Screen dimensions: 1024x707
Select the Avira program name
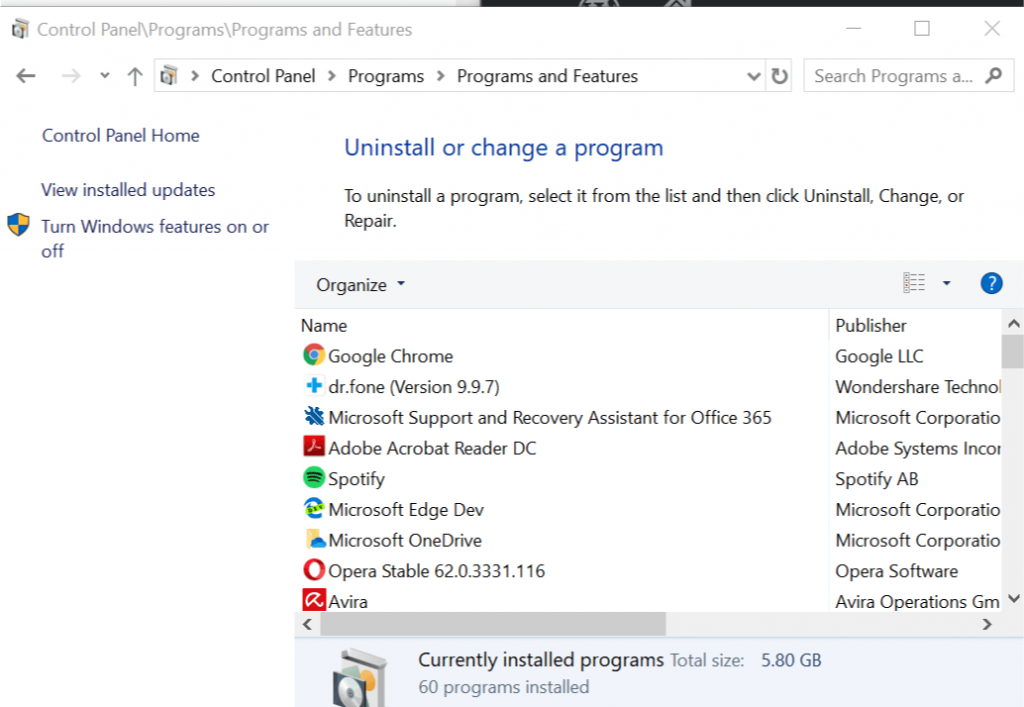pyautogui.click(x=348, y=601)
